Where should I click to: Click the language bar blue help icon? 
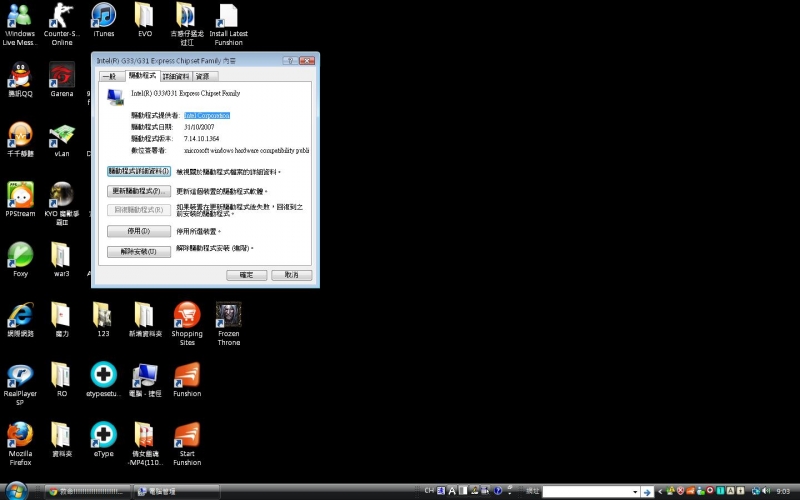pyautogui.click(x=498, y=491)
